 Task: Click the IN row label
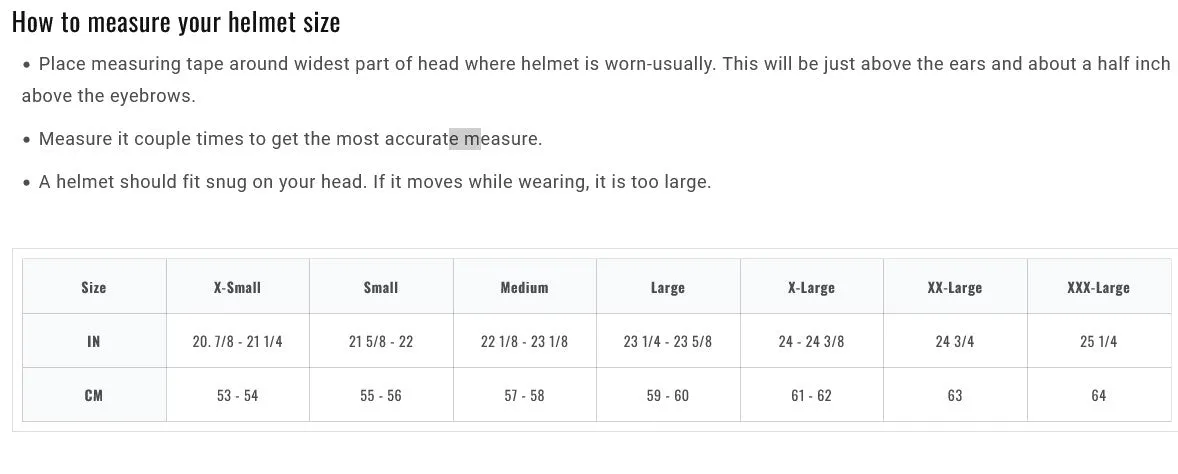click(94, 341)
